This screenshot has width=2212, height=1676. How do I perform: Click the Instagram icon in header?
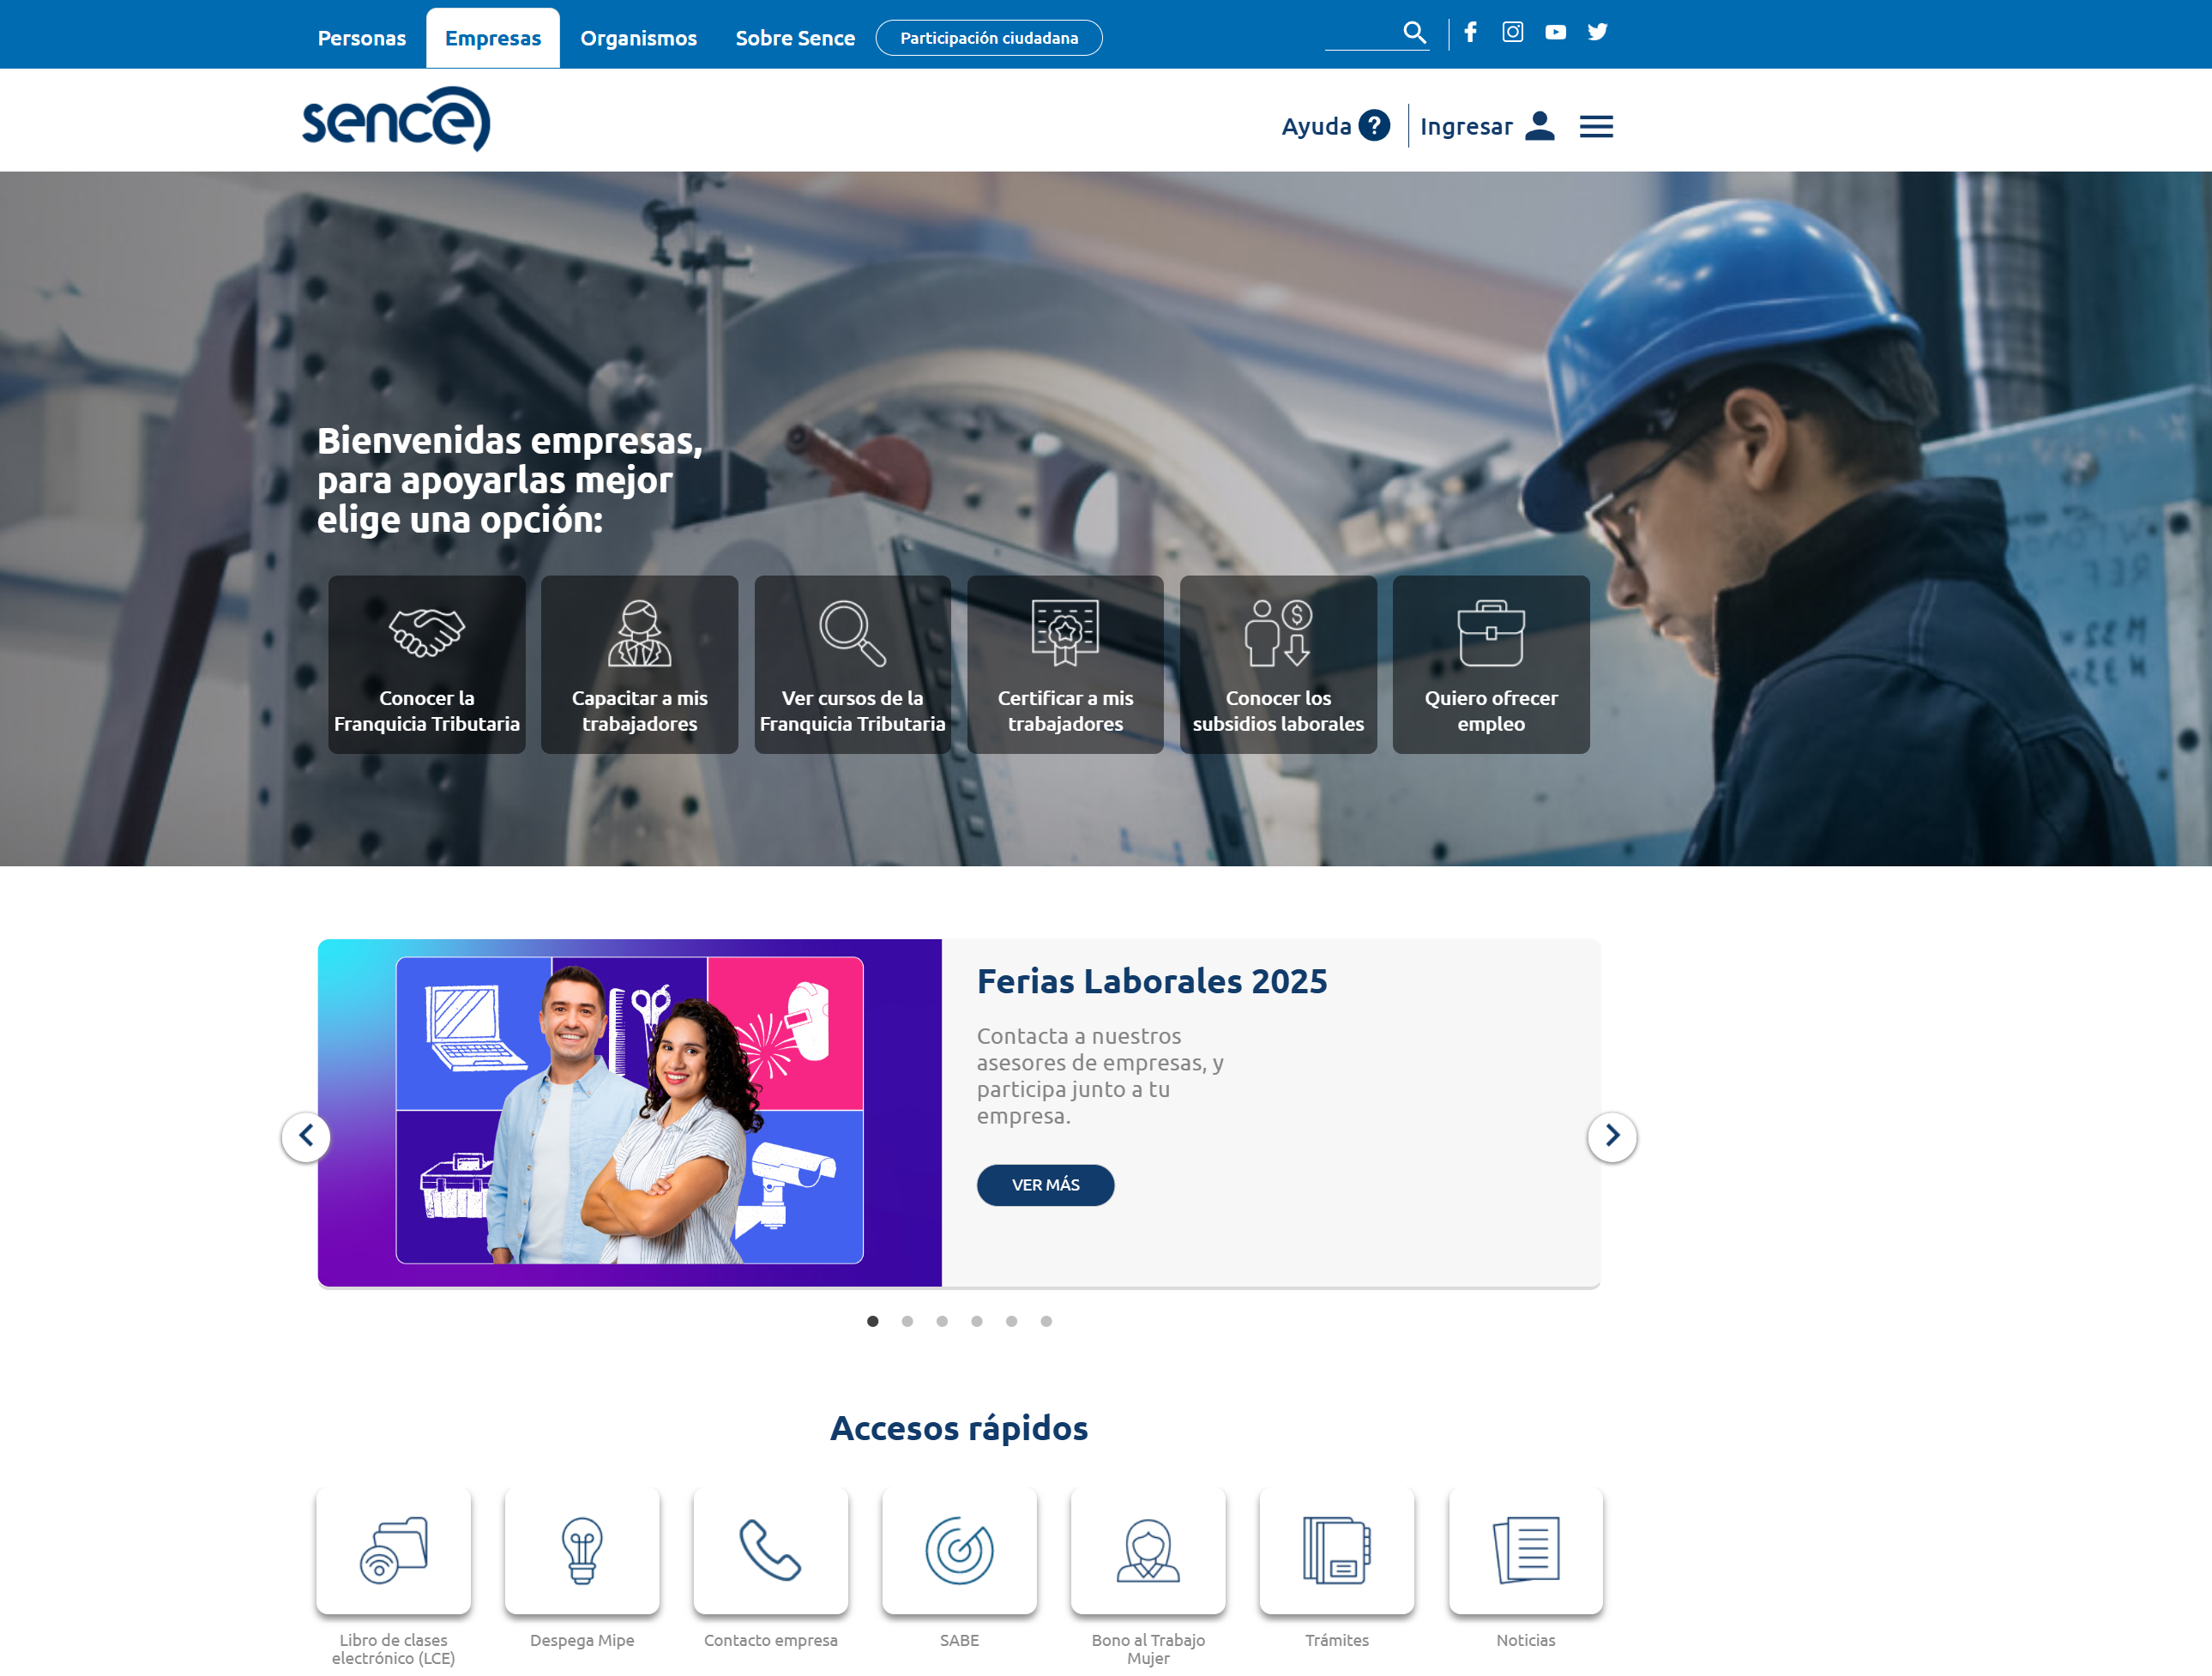[1512, 32]
